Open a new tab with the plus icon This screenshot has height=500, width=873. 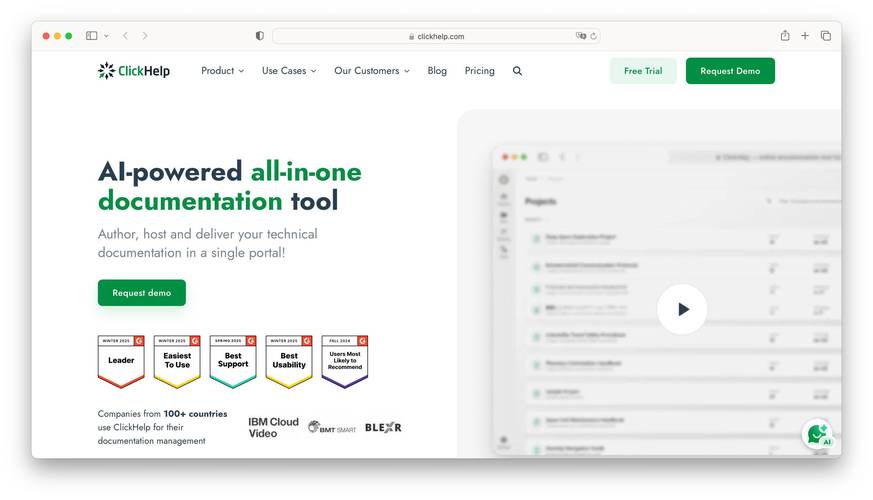(x=805, y=36)
